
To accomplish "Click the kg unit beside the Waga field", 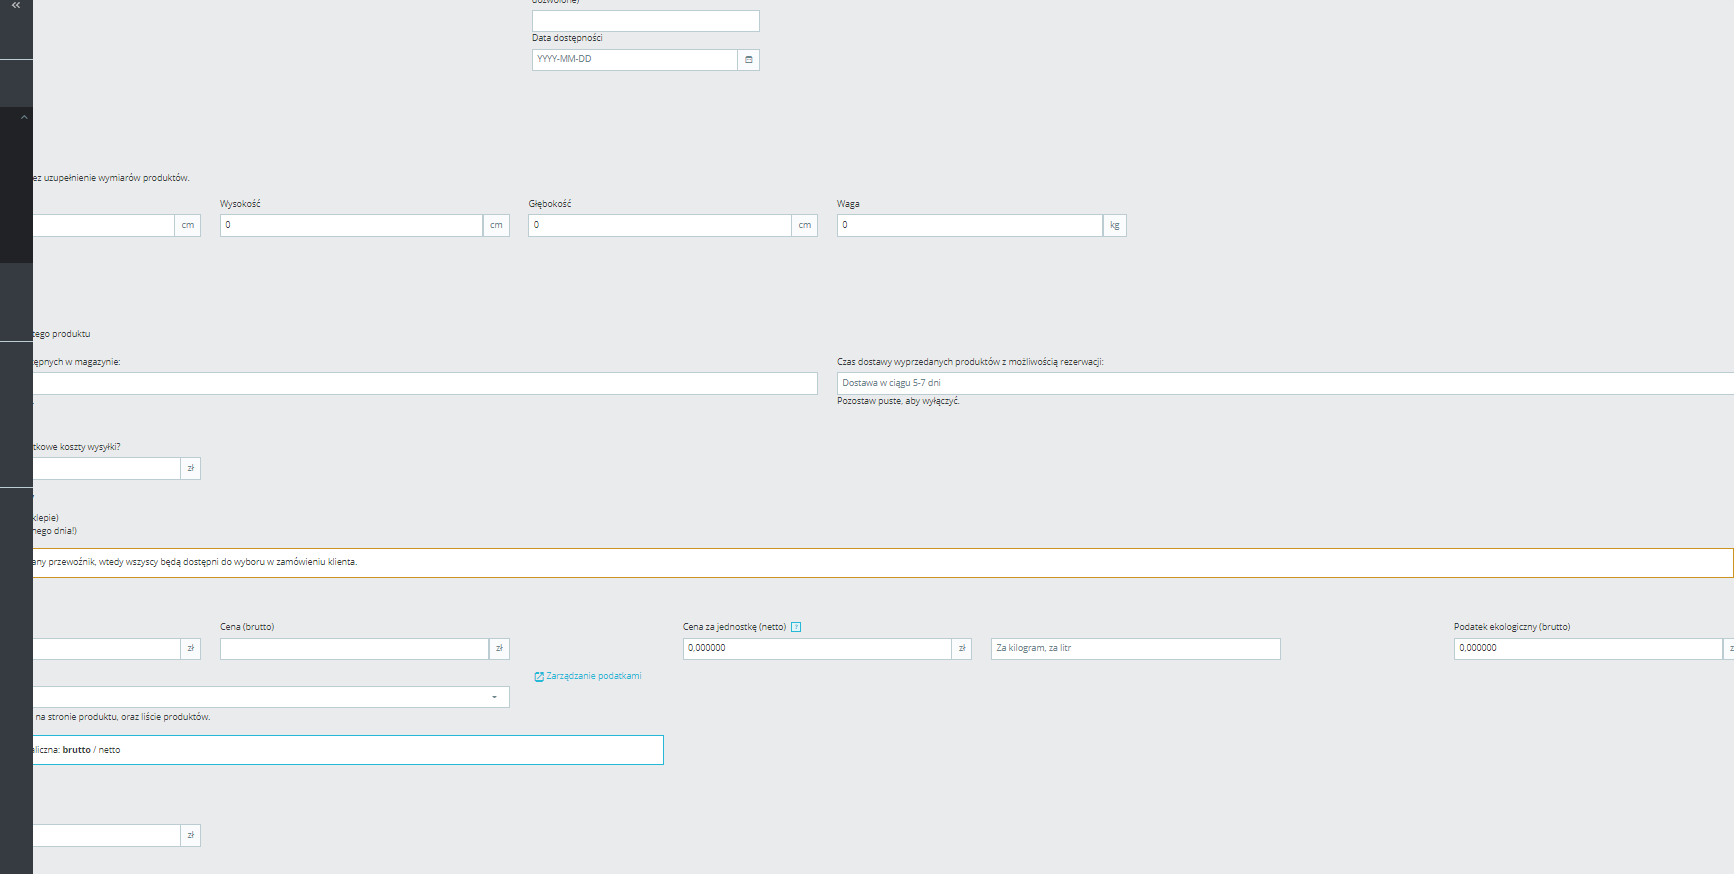I will 1115,225.
